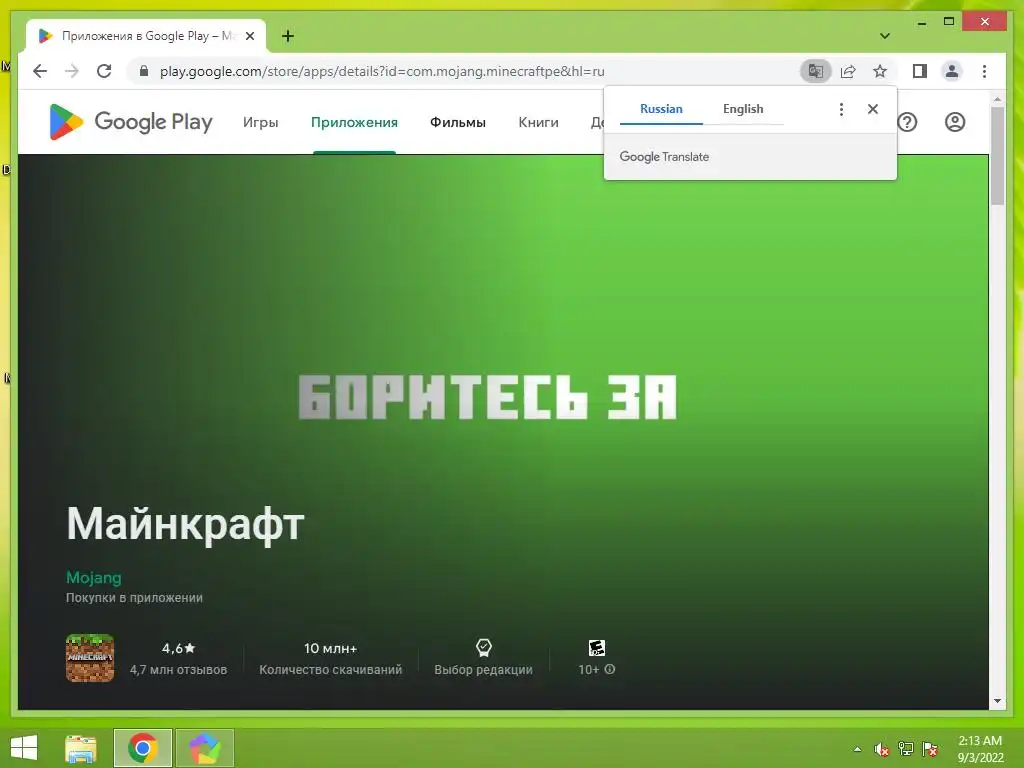
Task: Expand the tab search chevron
Action: [x=884, y=36]
